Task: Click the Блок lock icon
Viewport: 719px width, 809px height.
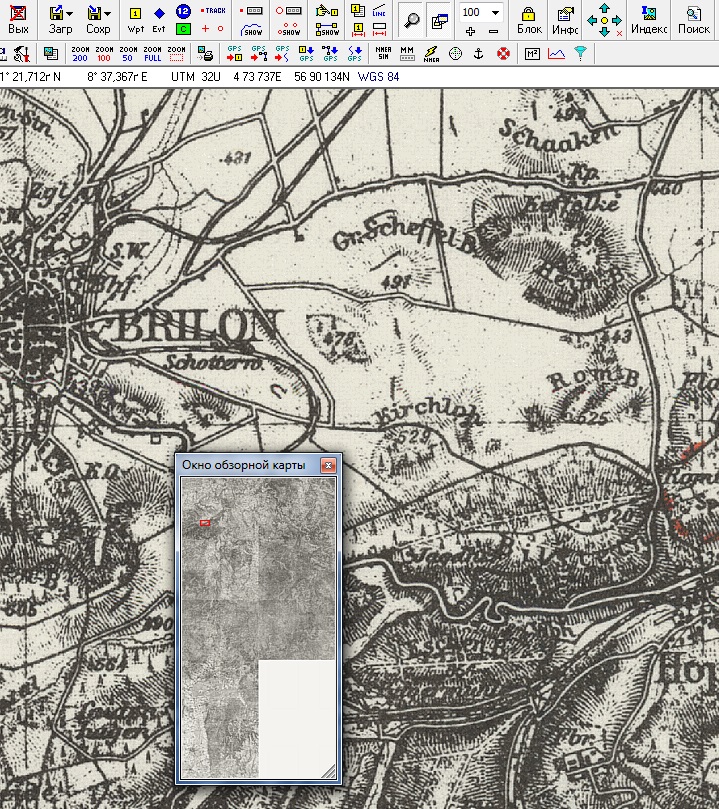Action: click(529, 18)
